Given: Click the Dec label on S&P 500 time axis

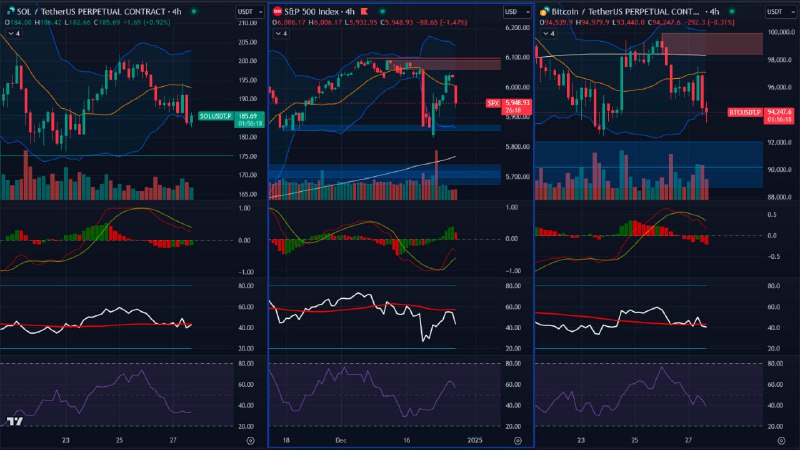Looking at the screenshot, I should (x=341, y=440).
